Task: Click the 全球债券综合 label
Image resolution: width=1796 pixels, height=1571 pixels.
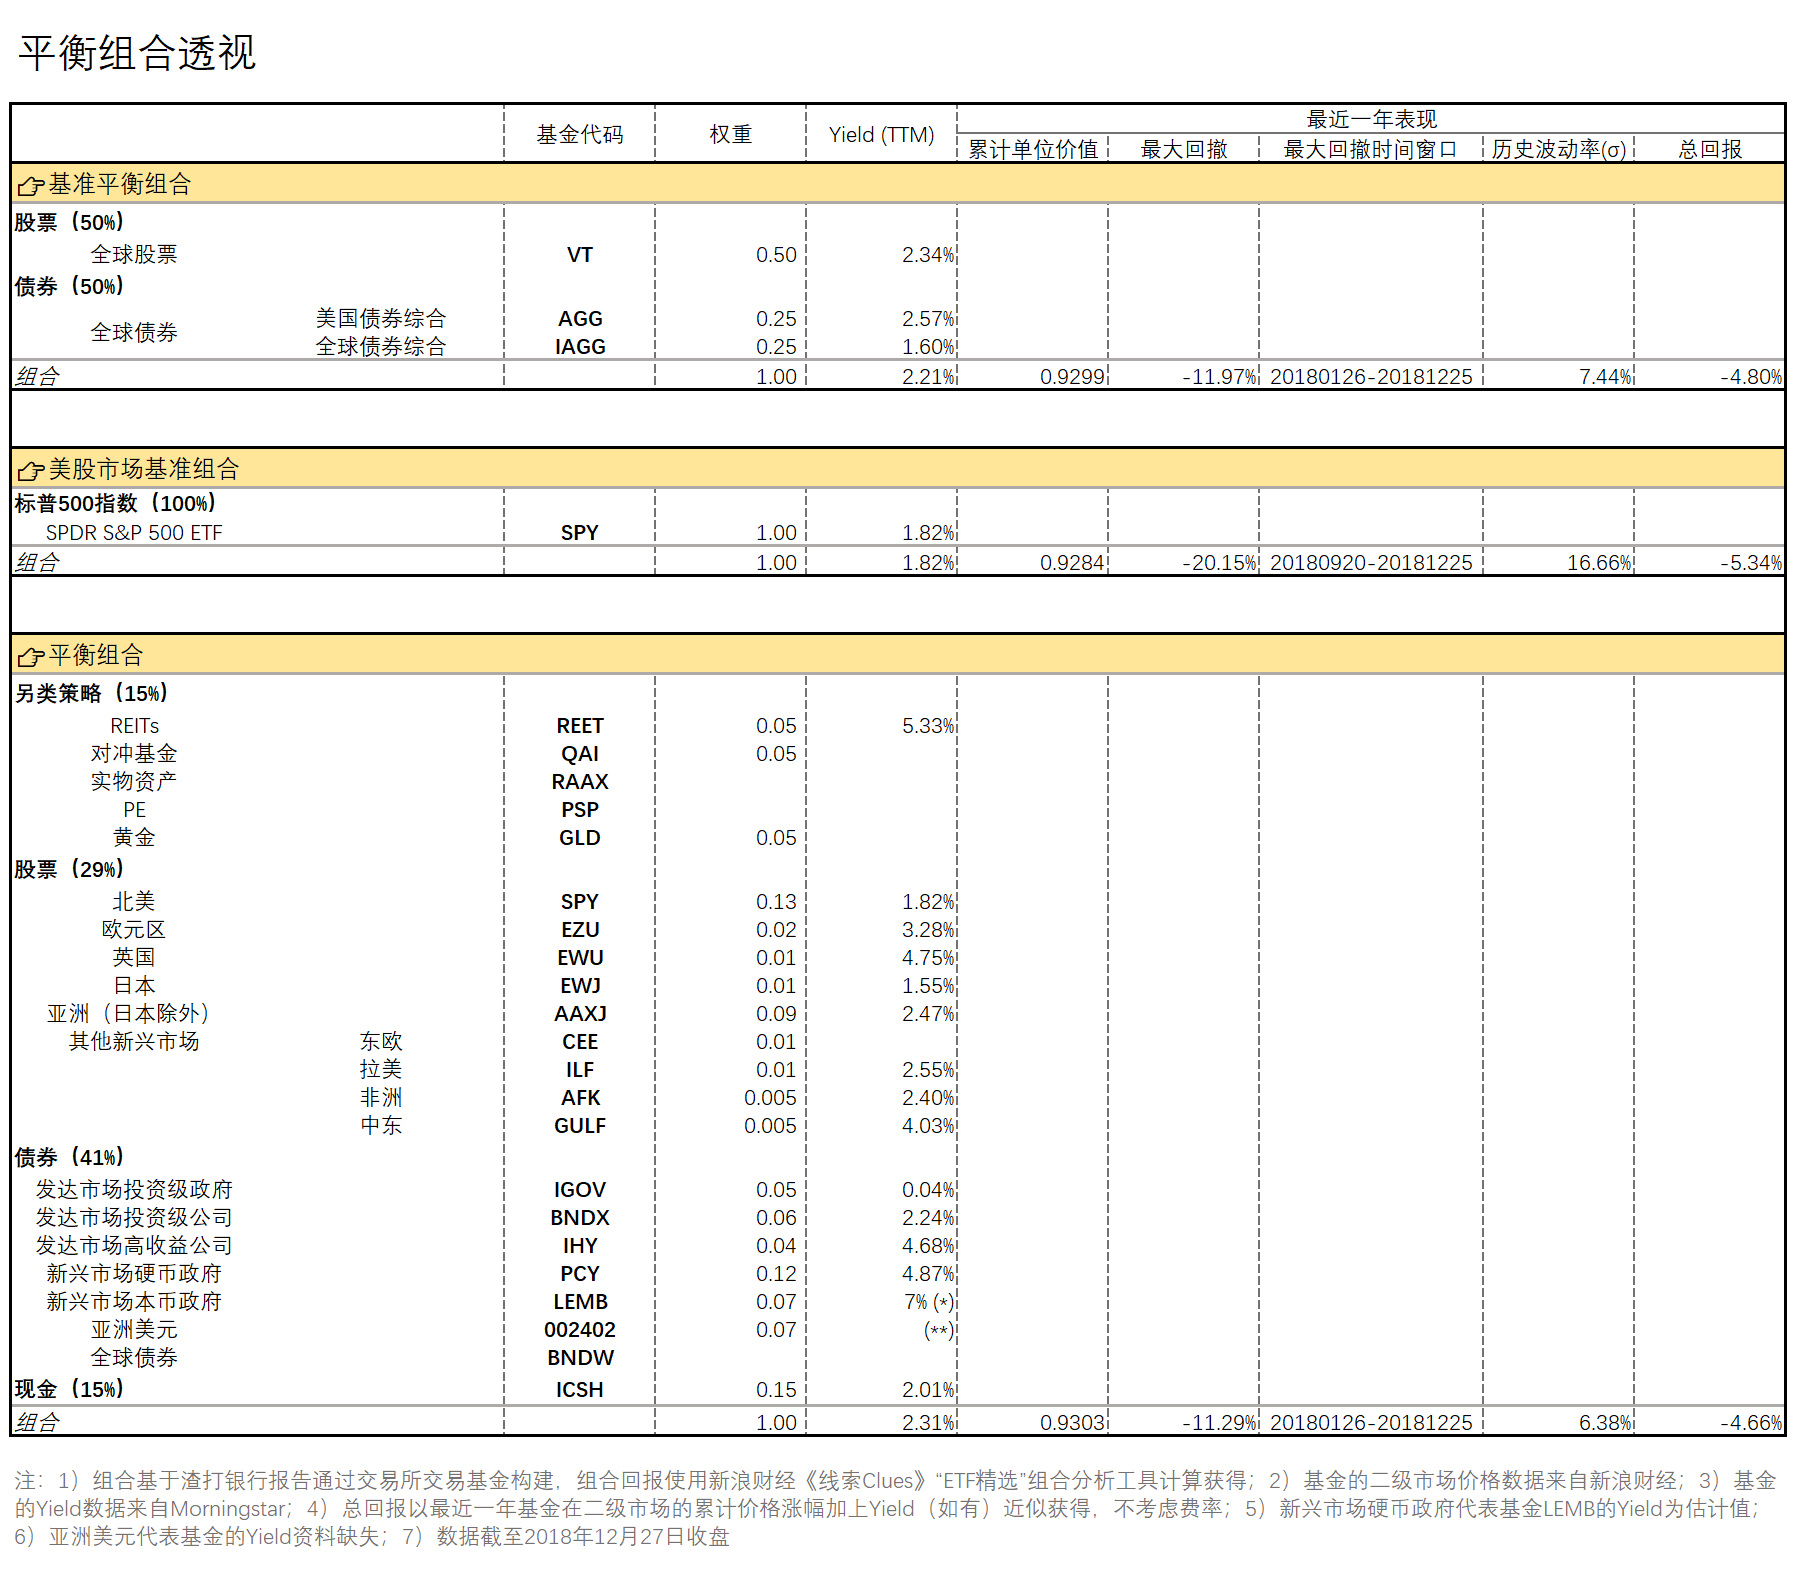Action: [x=381, y=346]
